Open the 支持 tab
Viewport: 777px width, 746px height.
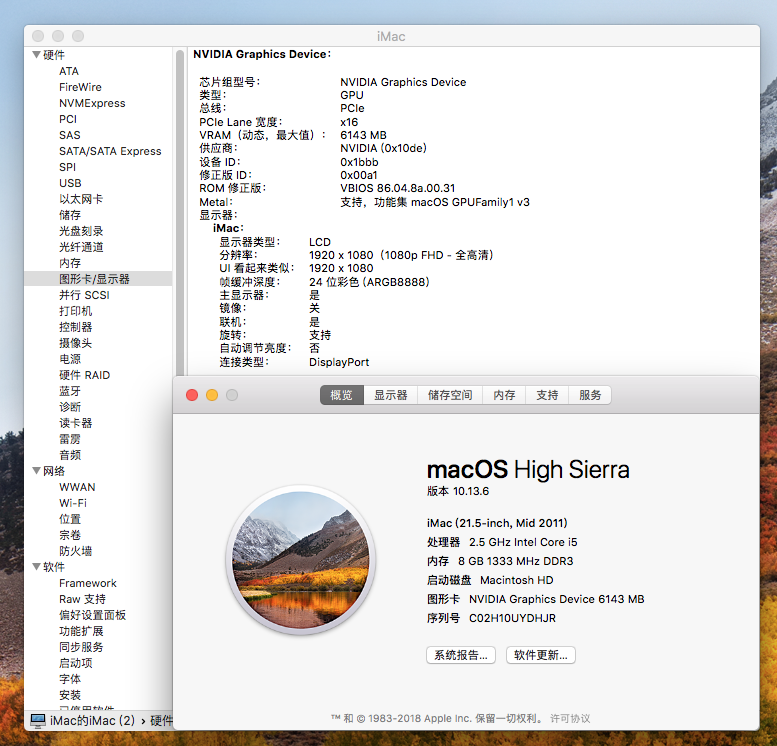click(x=547, y=395)
